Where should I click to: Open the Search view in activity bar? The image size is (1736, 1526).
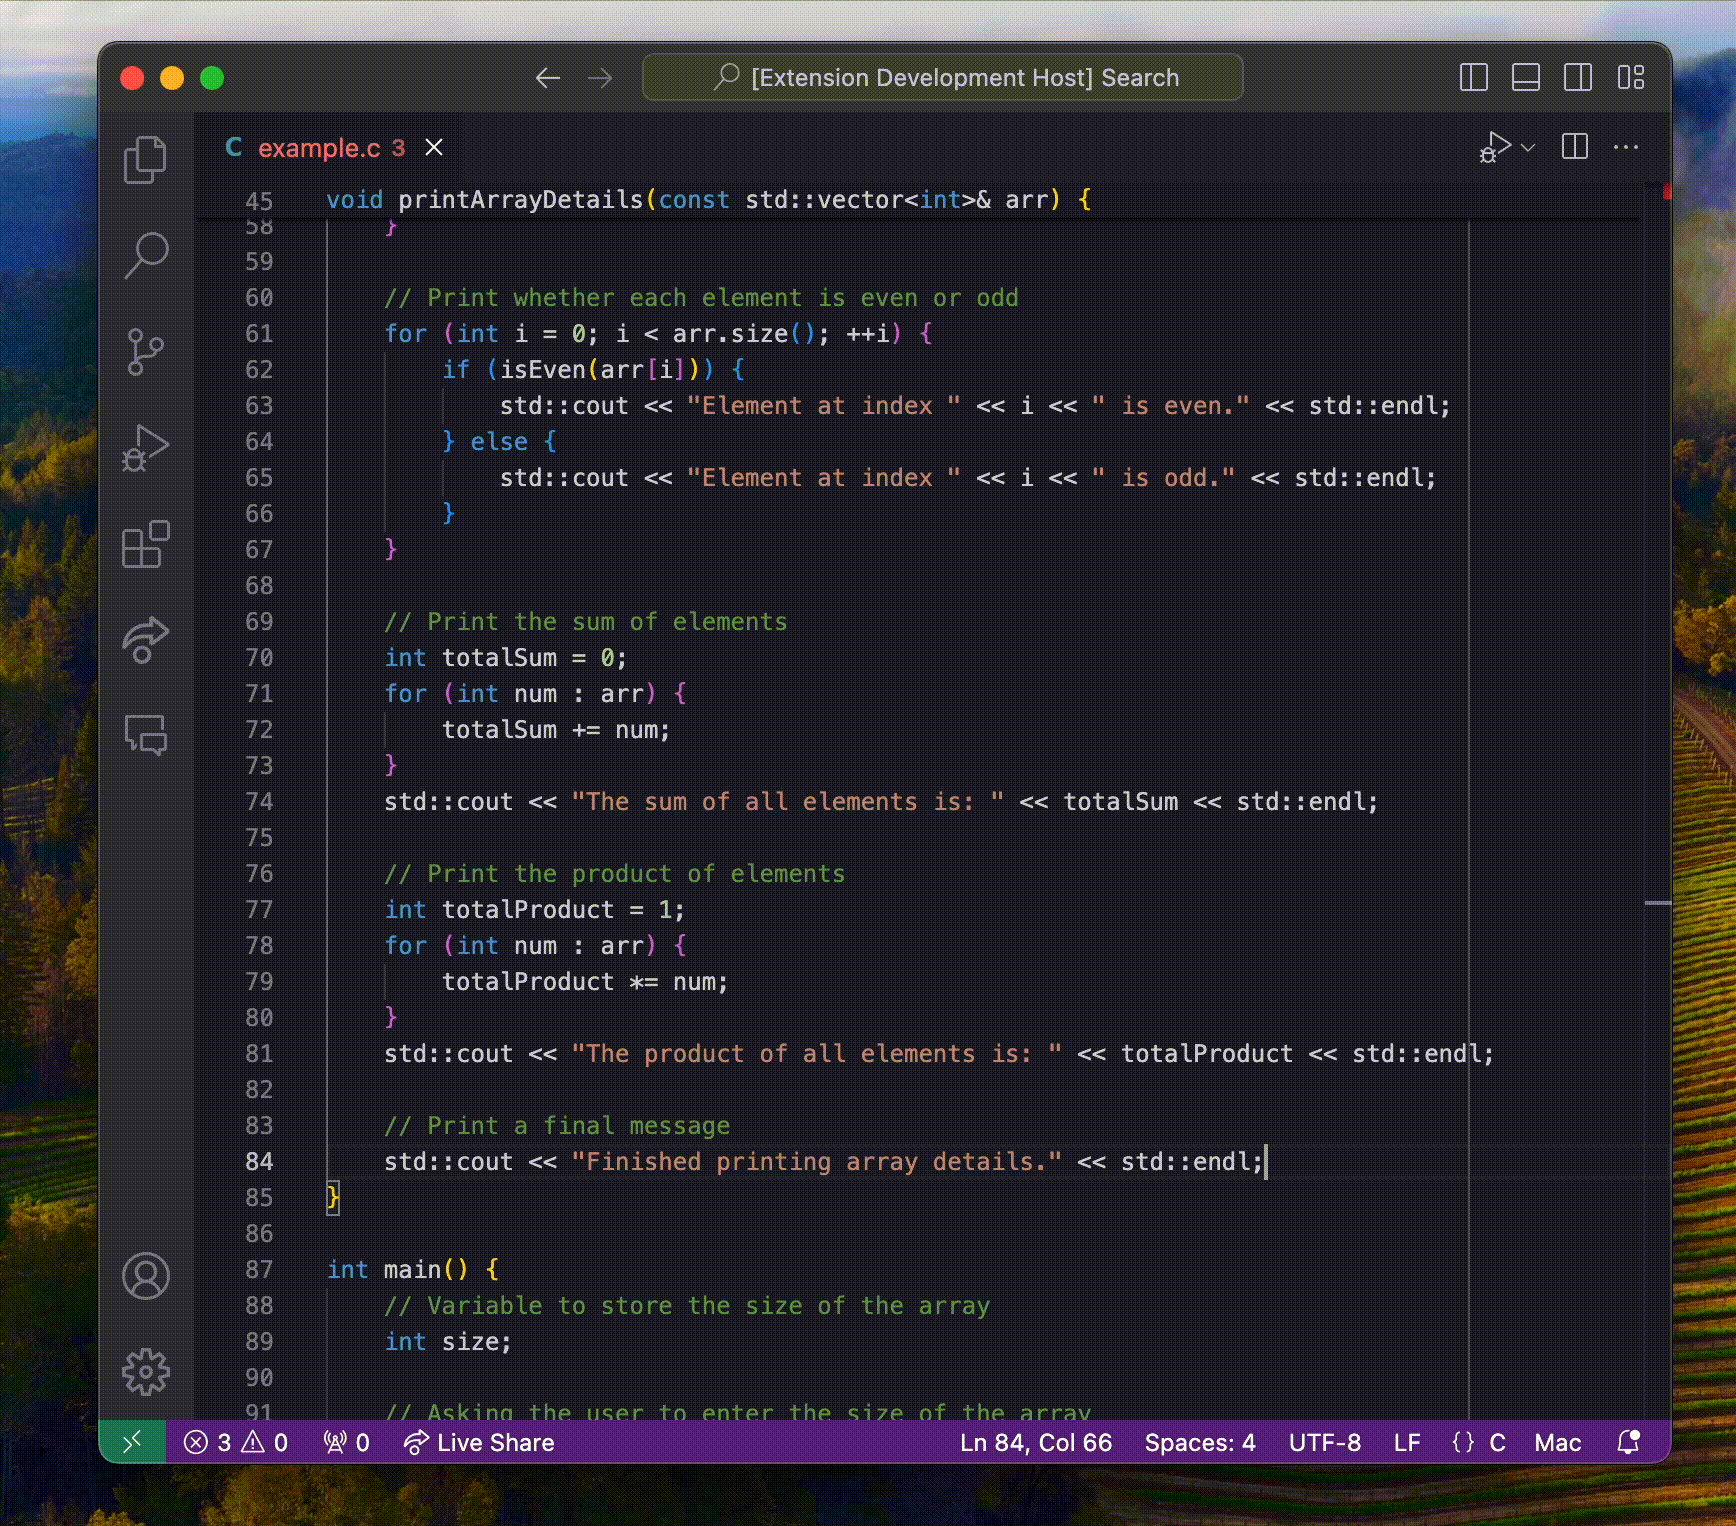point(146,255)
